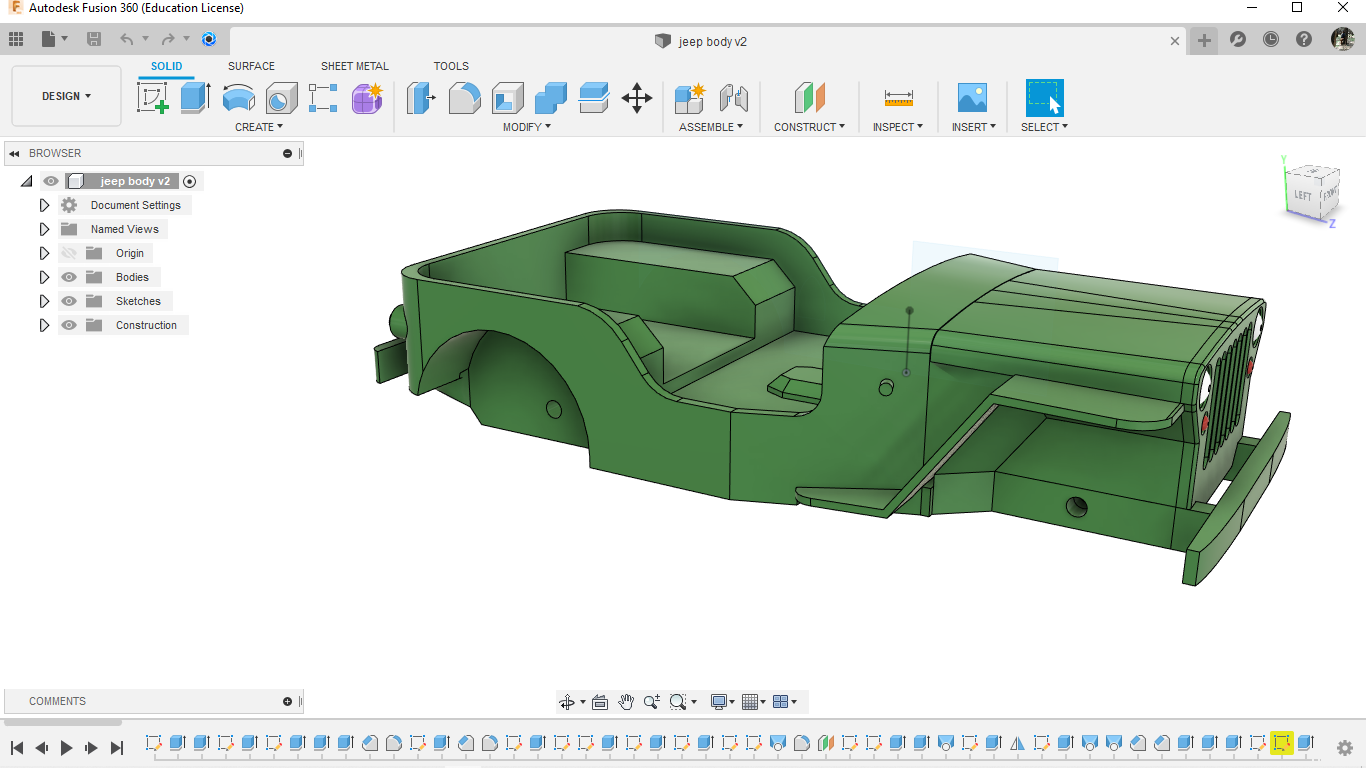This screenshot has width=1366, height=768.
Task: Select the Press Pull tool
Action: pyautogui.click(x=421, y=98)
